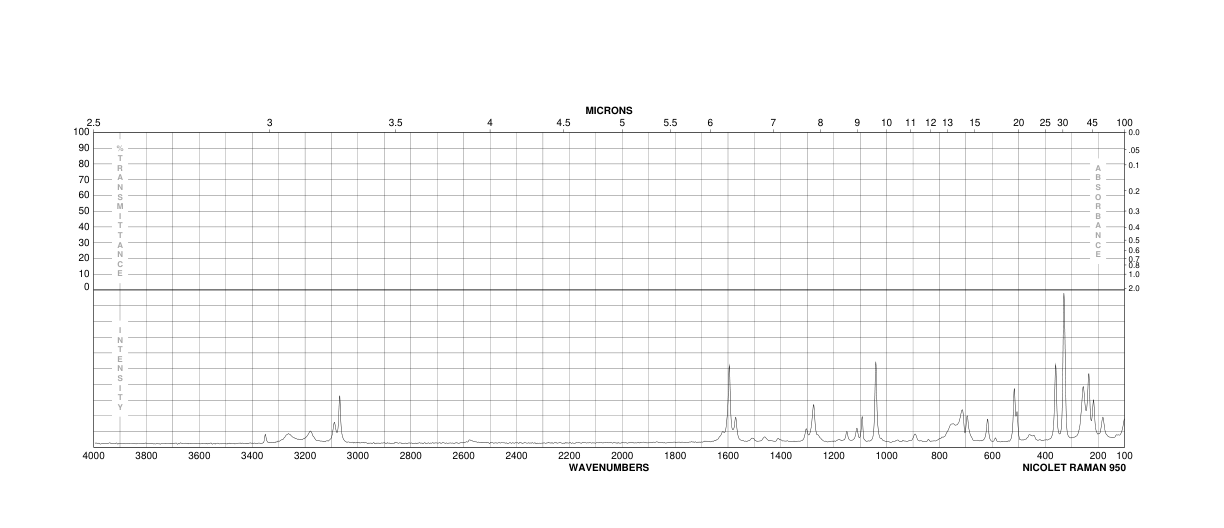Screen dimensions: 1224x528
Task: Select the 8 microns tick label
Action: pos(820,122)
